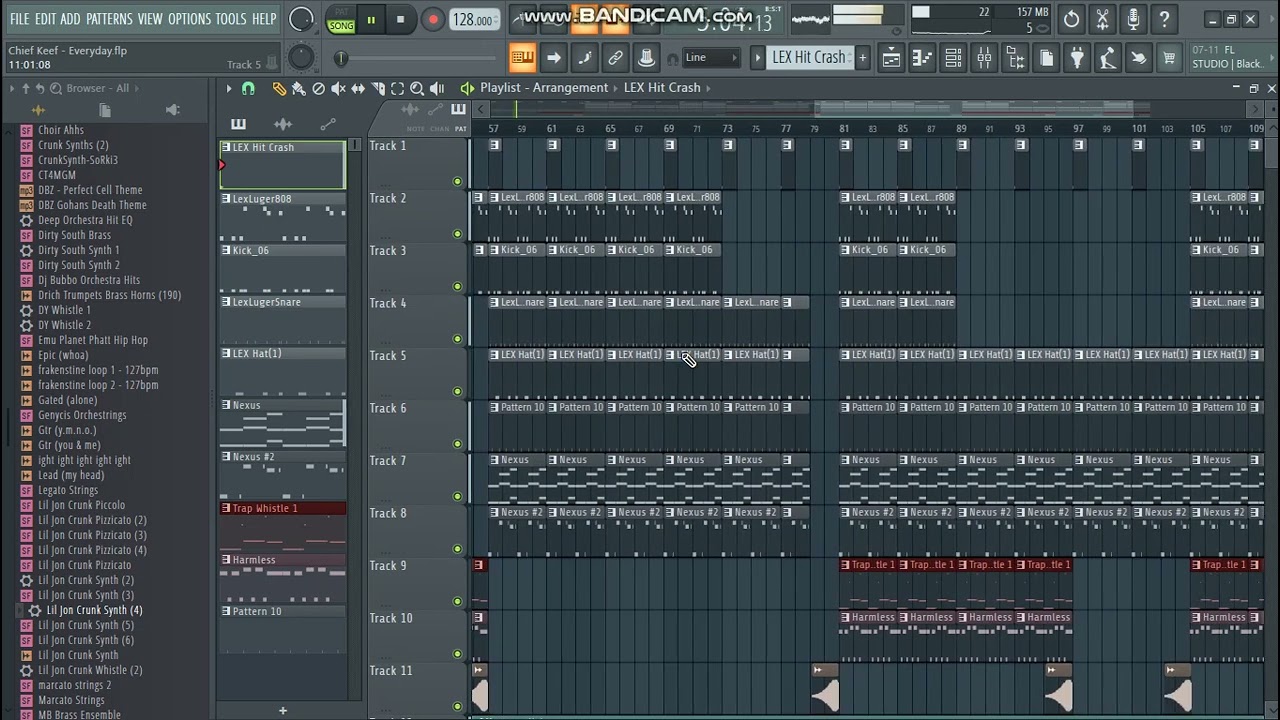Expand Gated (alone) item
Viewport: 1280px width, 720px height.
point(67,400)
